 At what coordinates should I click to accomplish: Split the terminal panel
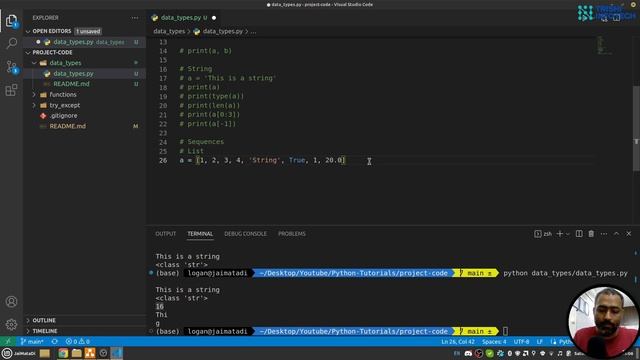579,233
